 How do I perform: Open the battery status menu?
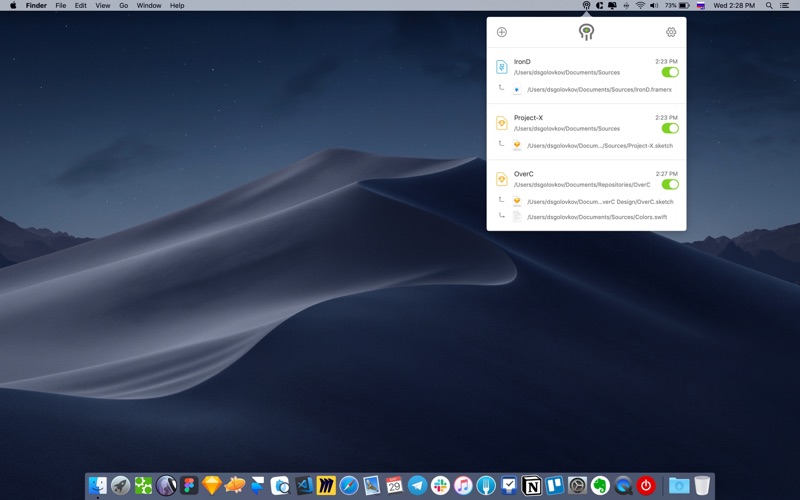681,6
